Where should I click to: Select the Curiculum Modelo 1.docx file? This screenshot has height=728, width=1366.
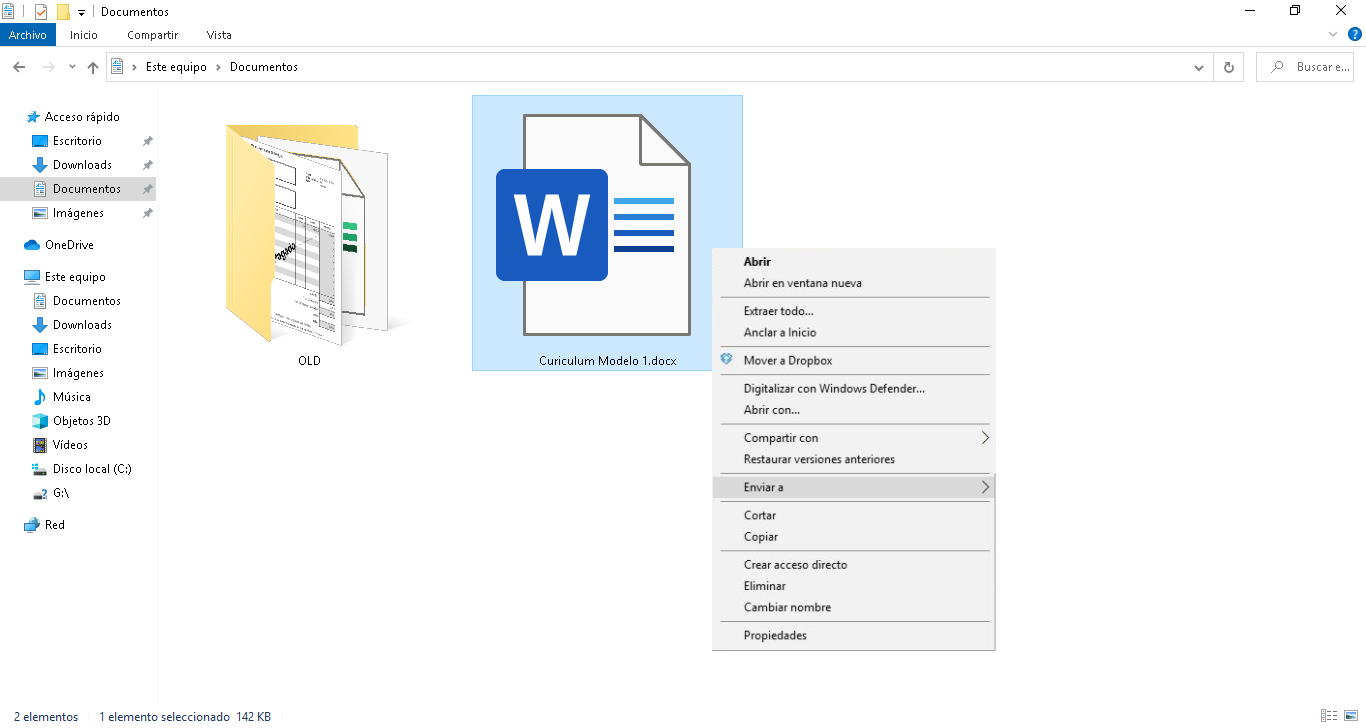tap(607, 233)
